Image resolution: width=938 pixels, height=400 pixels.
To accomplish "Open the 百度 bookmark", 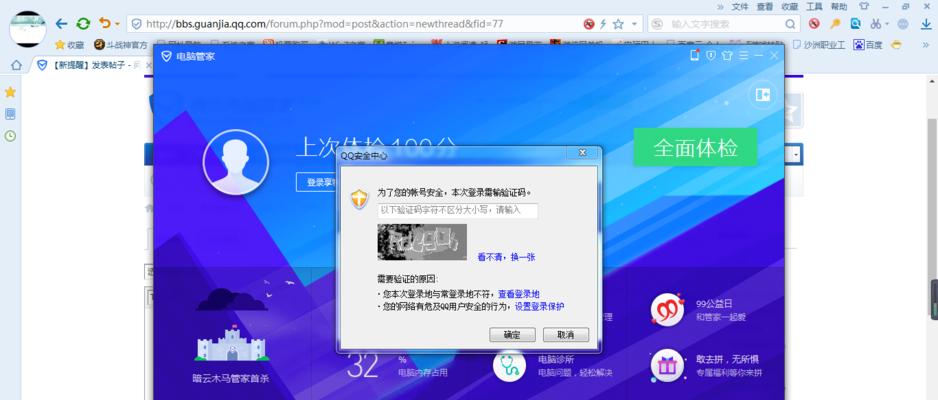I will (x=868, y=45).
